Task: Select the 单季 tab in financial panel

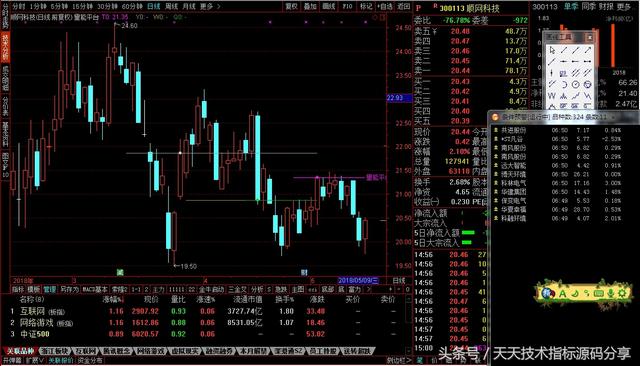Action: 571,7
